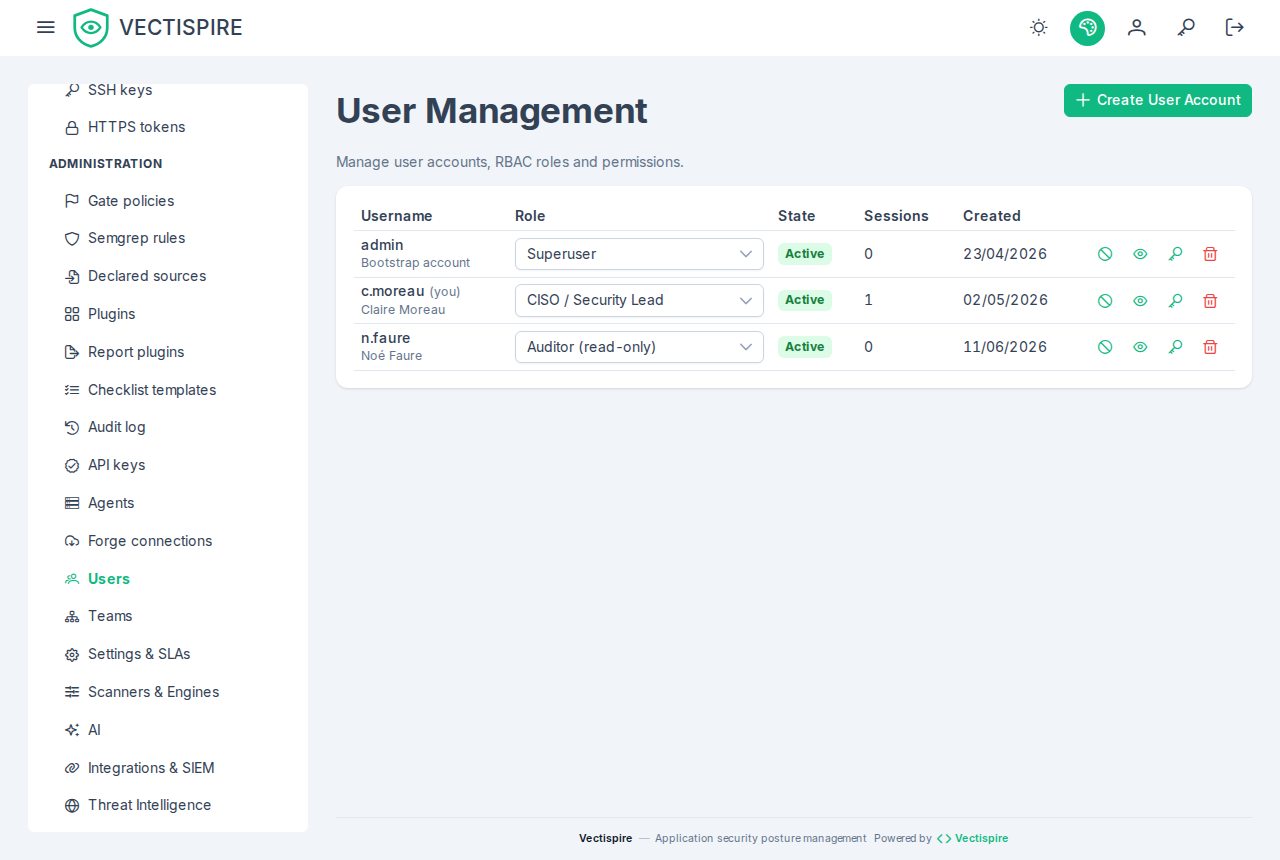Click the eye icon for c.moreau
The height and width of the screenshot is (860, 1280).
point(1140,300)
